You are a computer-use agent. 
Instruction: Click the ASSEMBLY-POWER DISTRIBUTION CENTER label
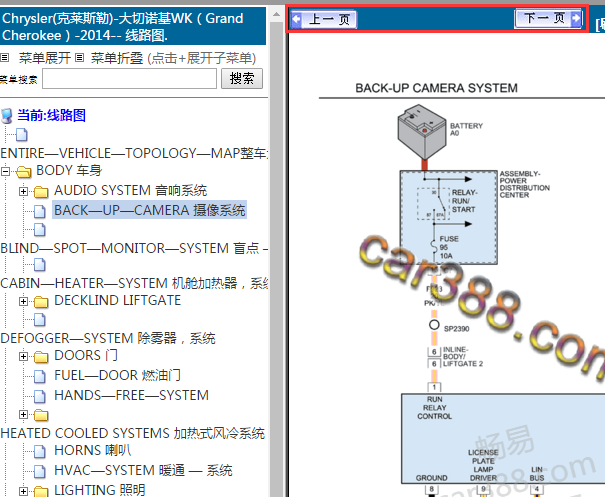click(x=525, y=184)
